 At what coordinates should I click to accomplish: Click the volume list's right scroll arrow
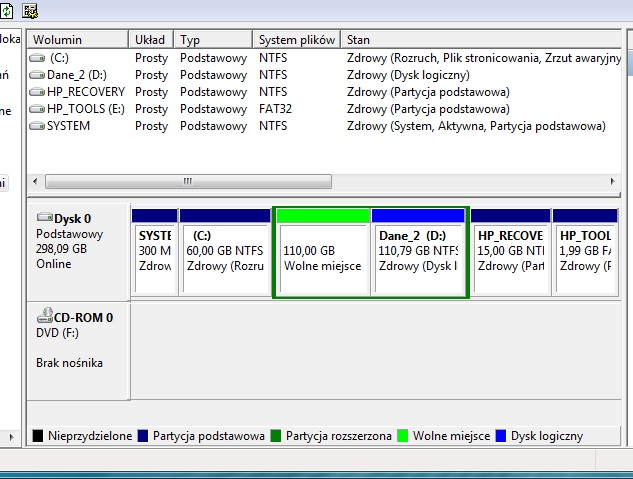(612, 182)
